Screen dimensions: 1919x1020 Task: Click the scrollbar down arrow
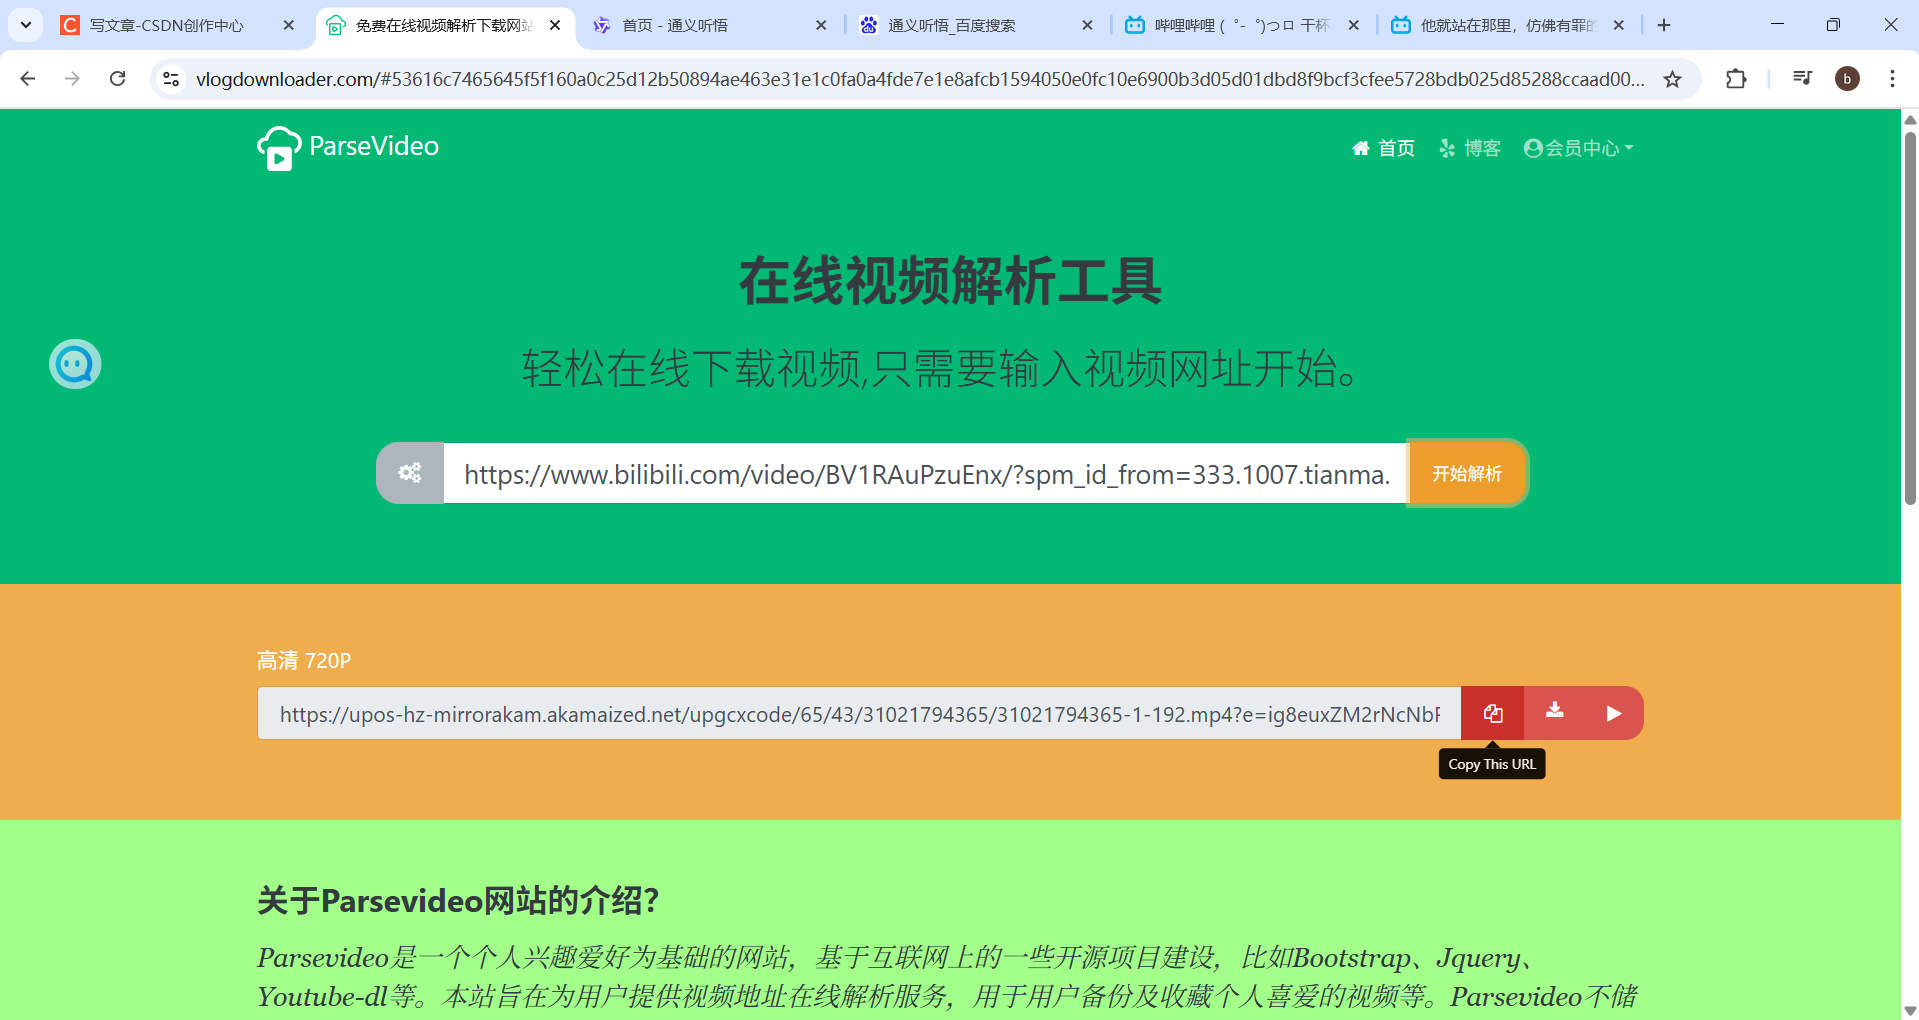[x=1910, y=1010]
